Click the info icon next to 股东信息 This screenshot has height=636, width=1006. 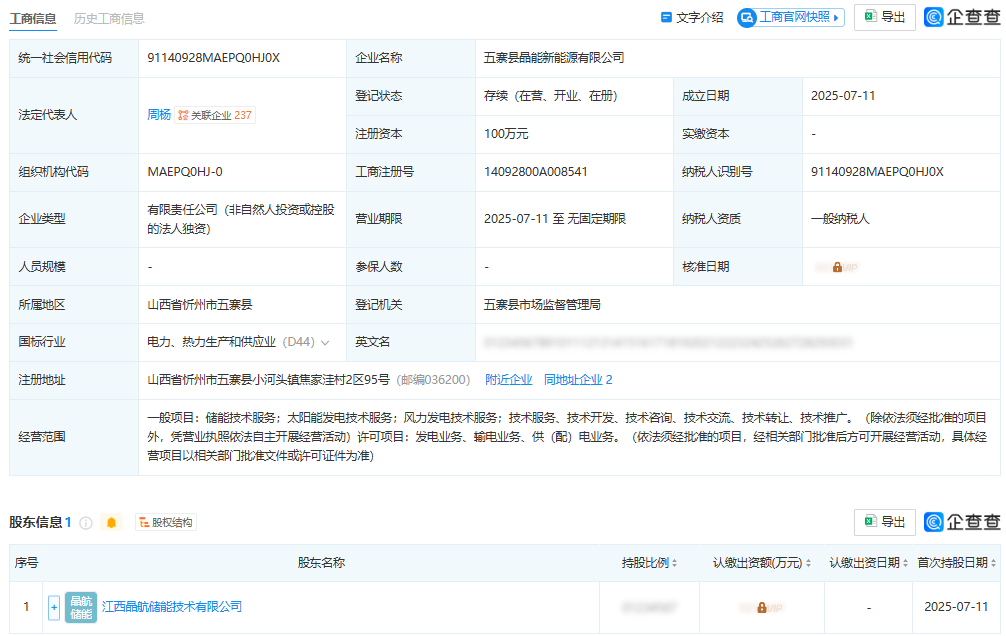86,523
